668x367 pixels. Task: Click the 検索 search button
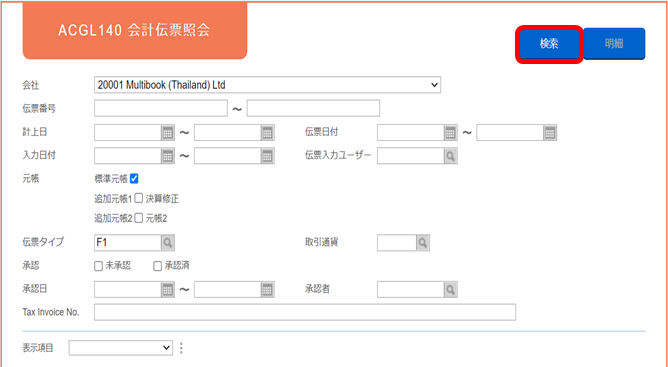(549, 44)
